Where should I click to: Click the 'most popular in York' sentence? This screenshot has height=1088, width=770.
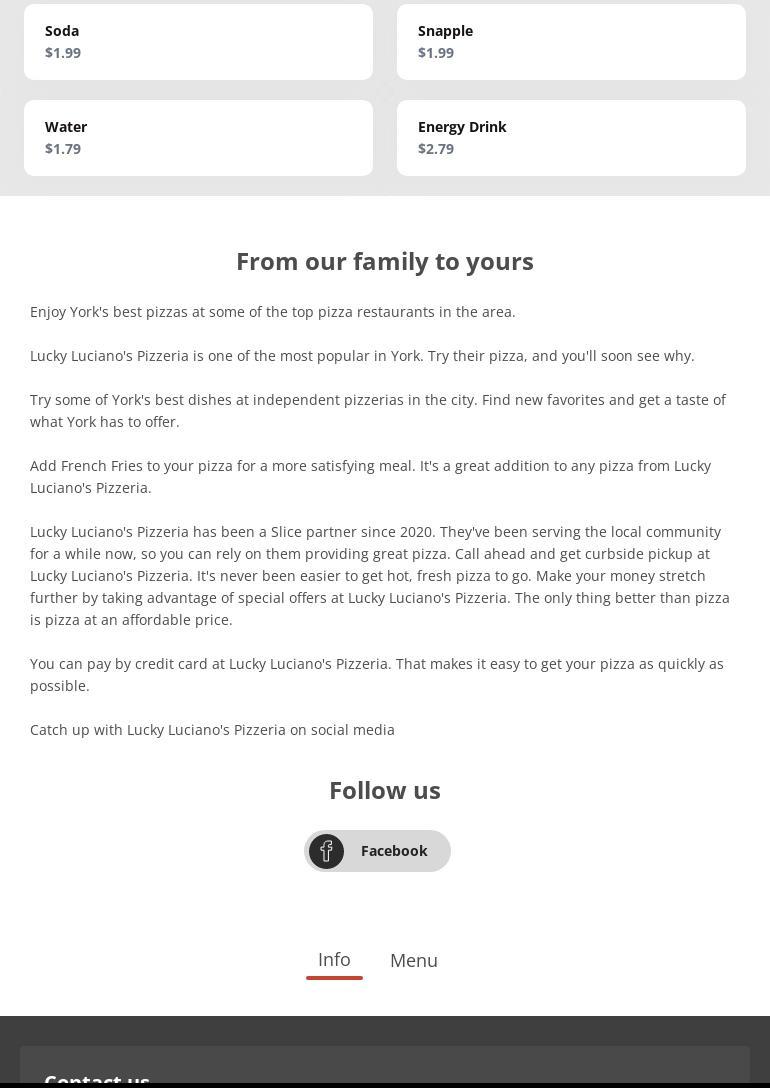pos(362,356)
